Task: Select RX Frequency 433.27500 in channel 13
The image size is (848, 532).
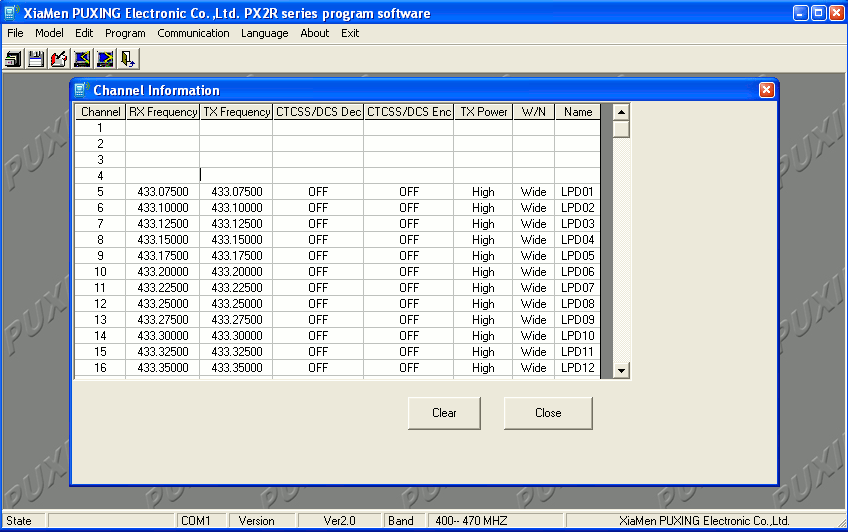Action: coord(163,320)
